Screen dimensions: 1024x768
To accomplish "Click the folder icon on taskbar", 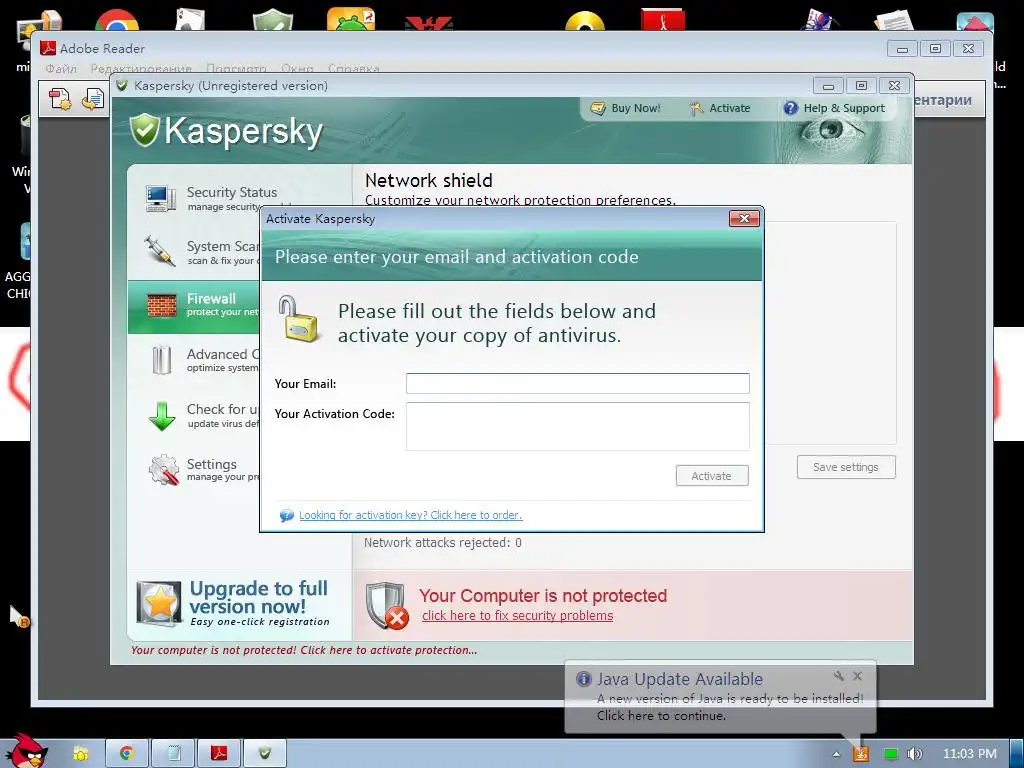I will [x=80, y=754].
